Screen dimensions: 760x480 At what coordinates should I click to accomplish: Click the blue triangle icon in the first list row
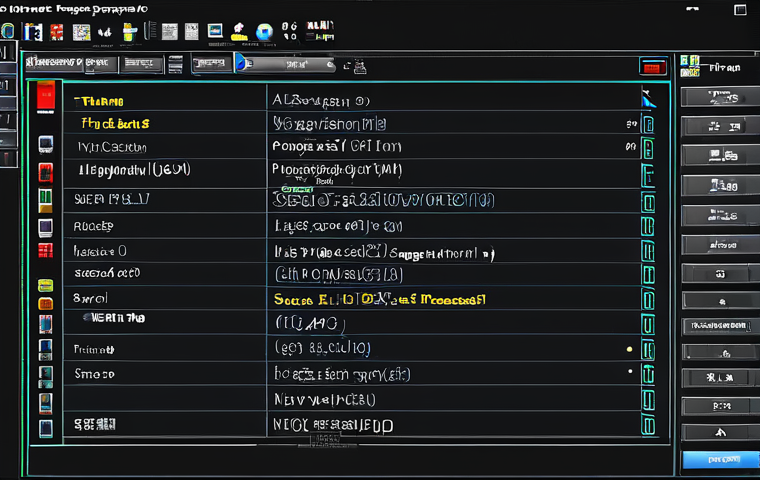tap(649, 98)
